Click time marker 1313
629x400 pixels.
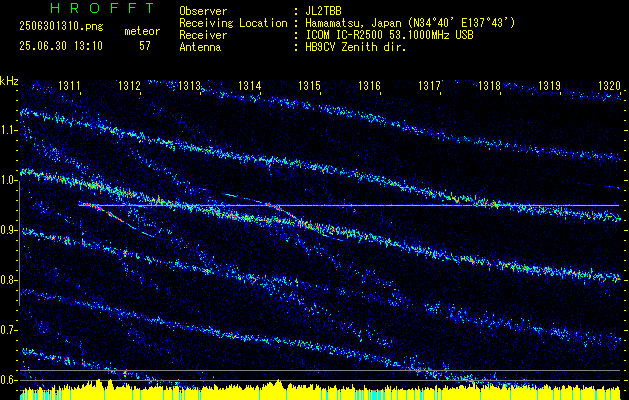[x=189, y=85]
